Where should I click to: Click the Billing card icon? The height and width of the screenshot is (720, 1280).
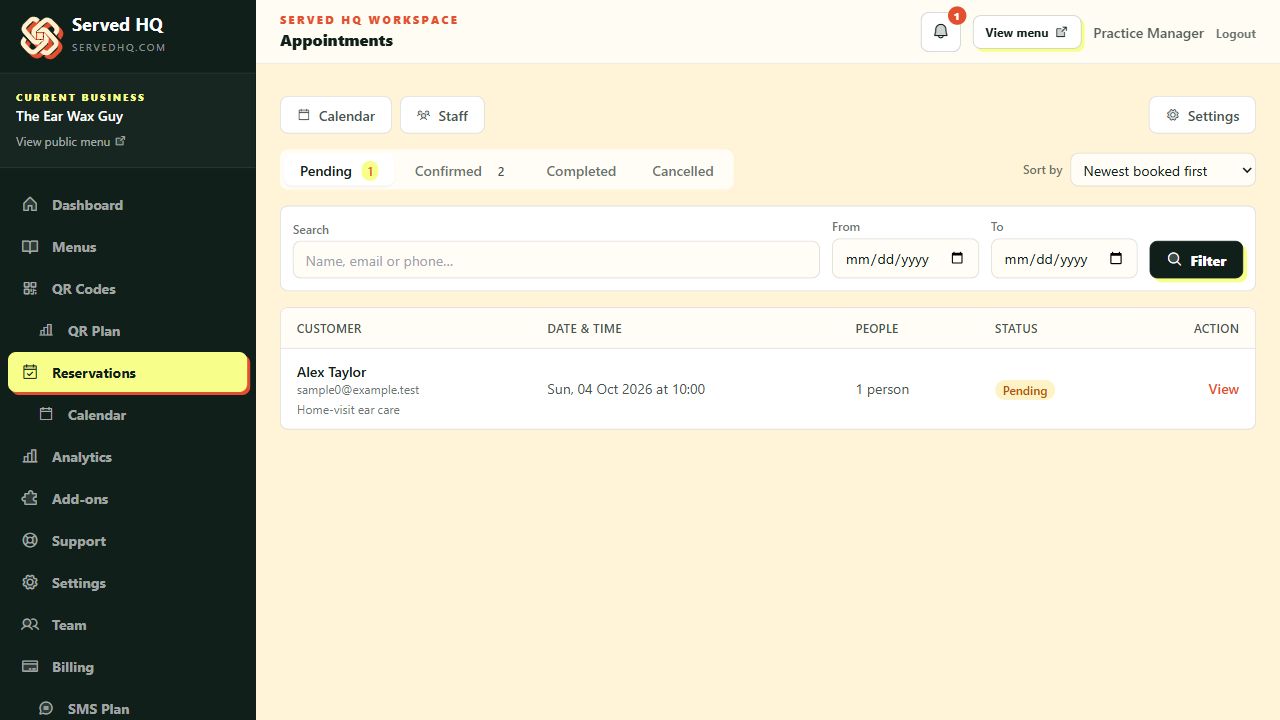(x=31, y=667)
